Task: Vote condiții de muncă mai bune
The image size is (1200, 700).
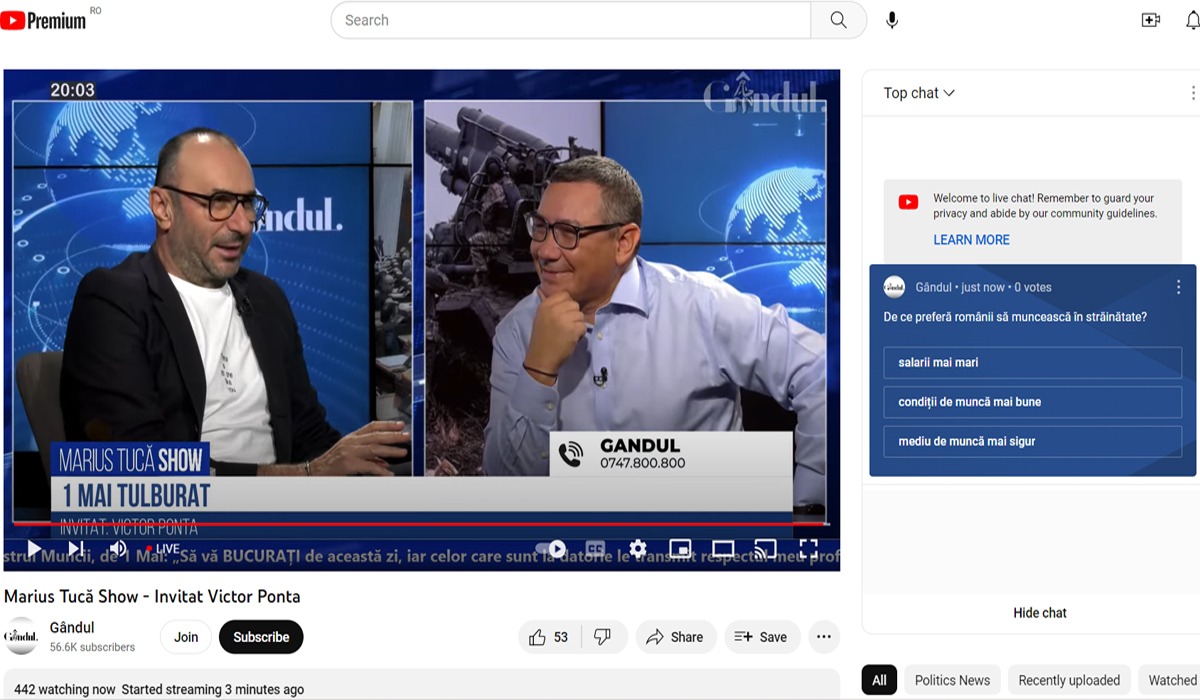Action: coord(1032,402)
